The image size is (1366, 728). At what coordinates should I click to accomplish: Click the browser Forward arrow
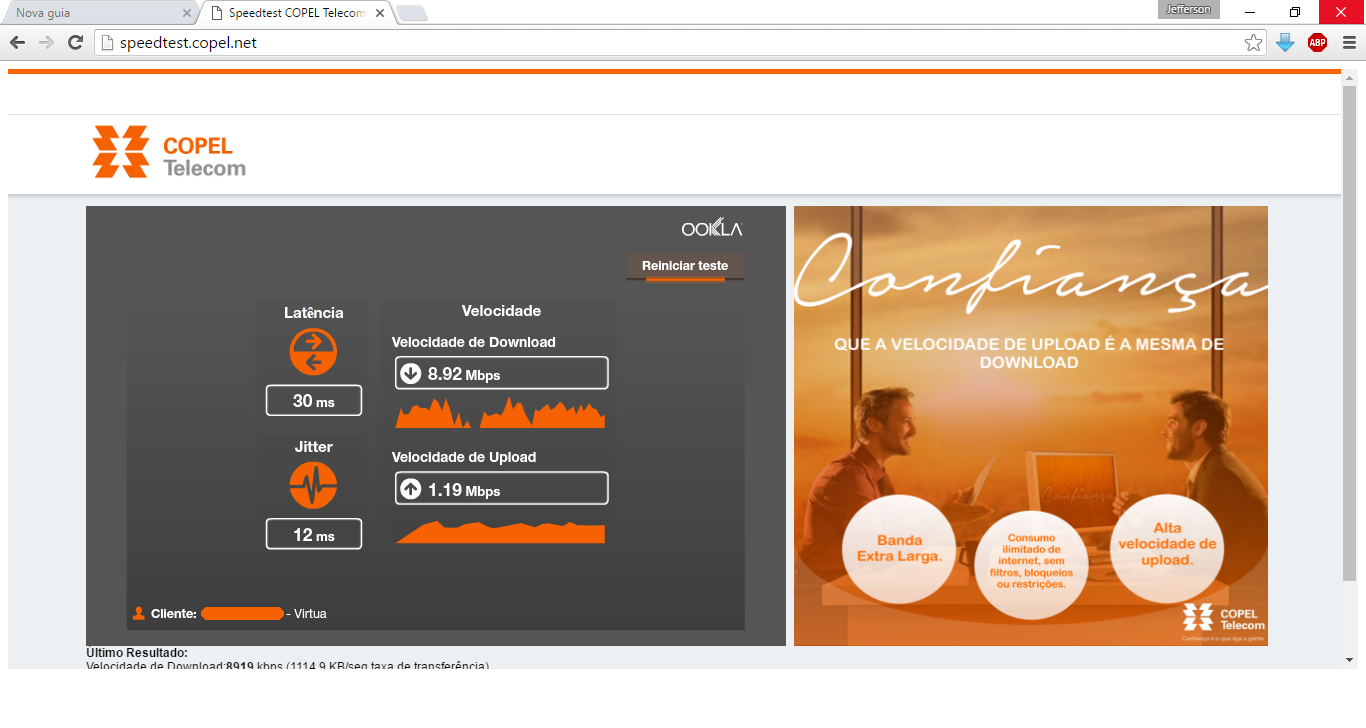[46, 42]
